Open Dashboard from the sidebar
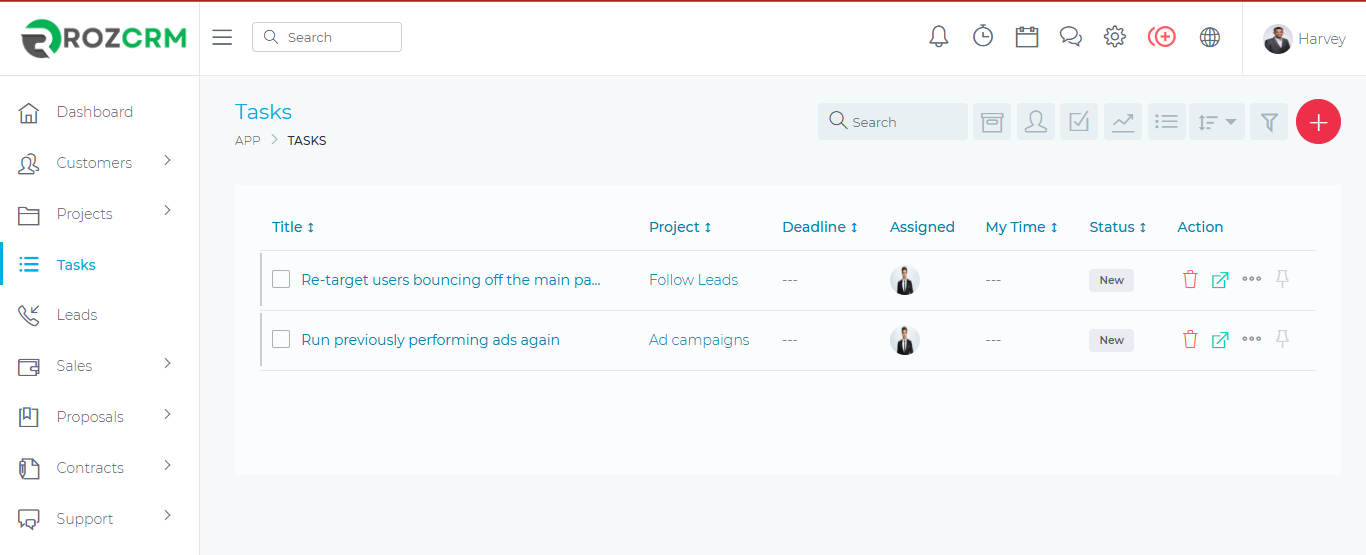The width and height of the screenshot is (1366, 555). pos(95,112)
